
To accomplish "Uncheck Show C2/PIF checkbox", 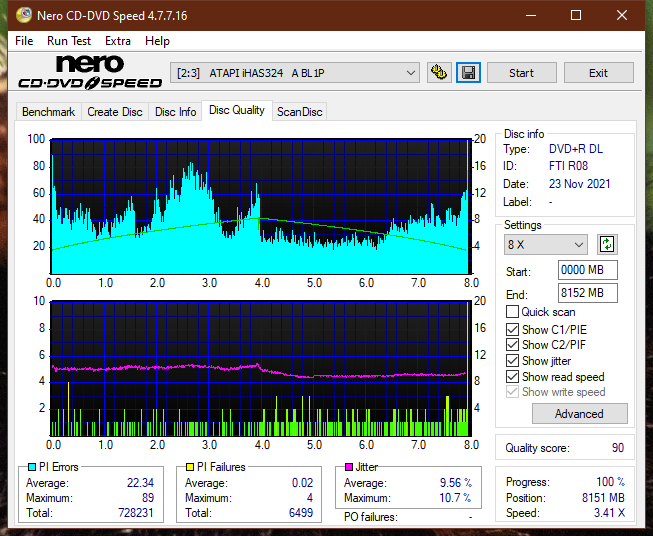I will coord(512,345).
